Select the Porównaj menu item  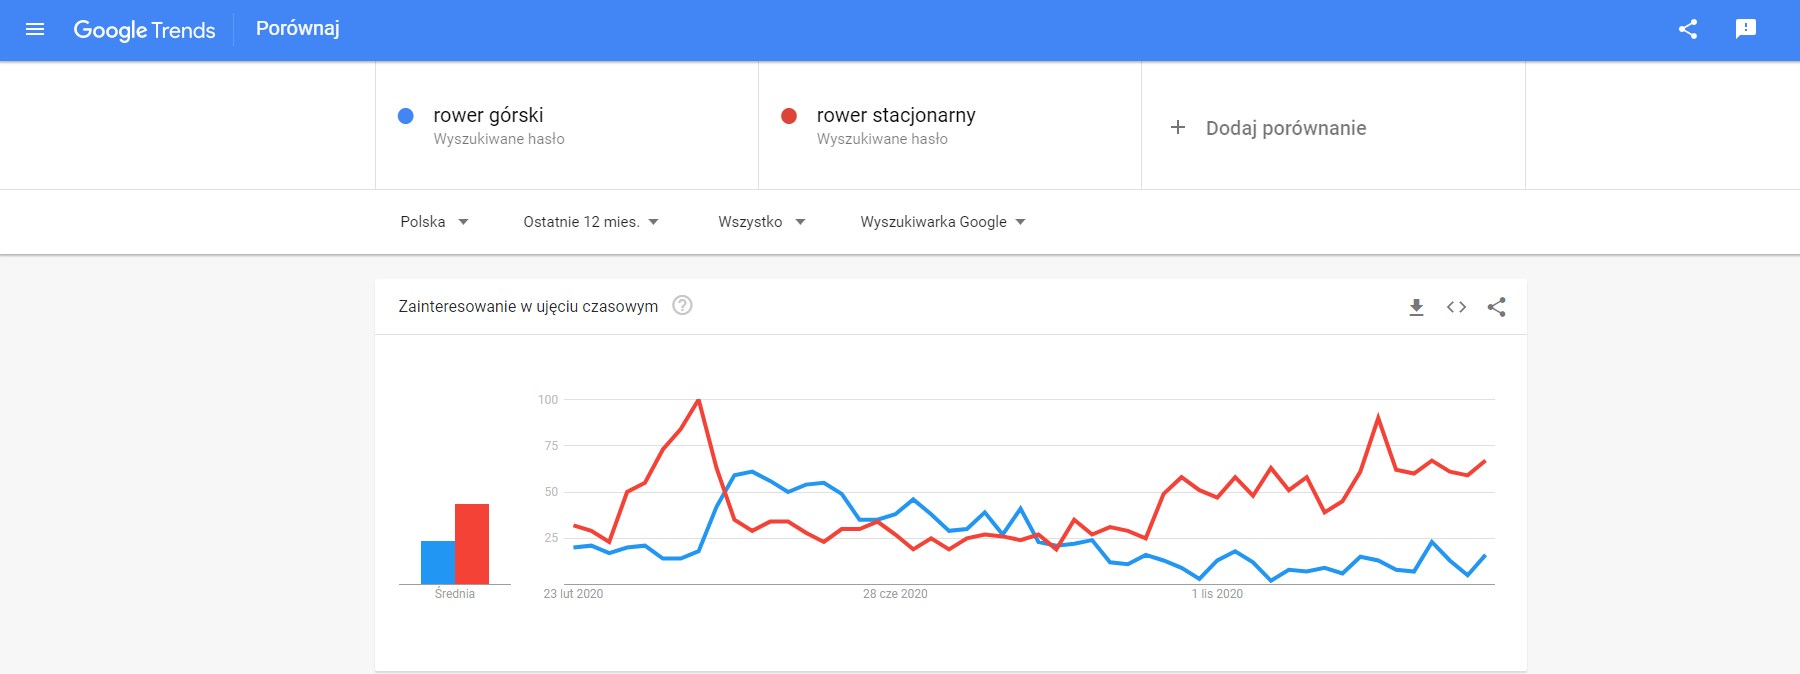pos(296,29)
